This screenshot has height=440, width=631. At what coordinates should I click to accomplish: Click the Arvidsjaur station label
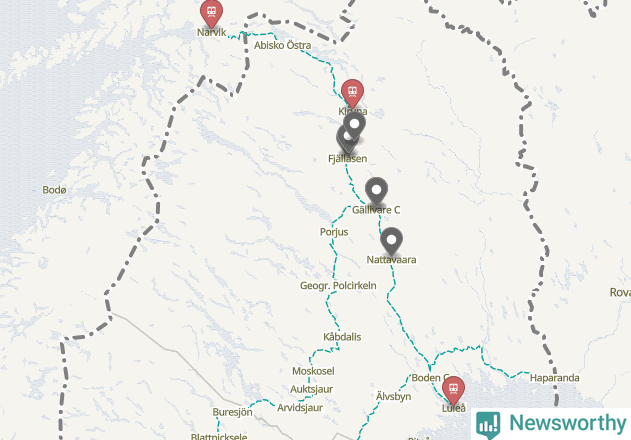(300, 407)
